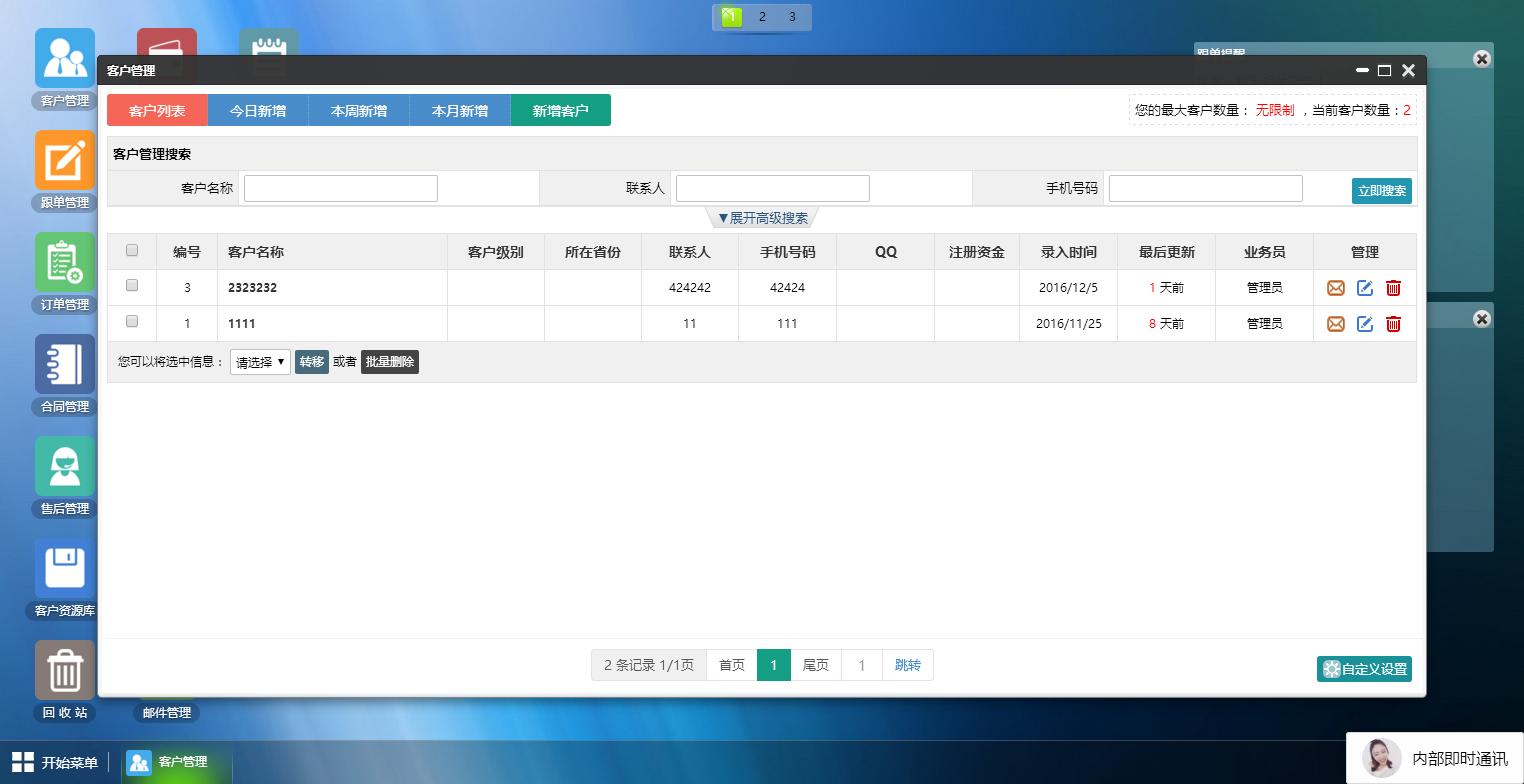Click the 录入时间 column header
This screenshot has width=1524, height=784.
pyautogui.click(x=1069, y=252)
